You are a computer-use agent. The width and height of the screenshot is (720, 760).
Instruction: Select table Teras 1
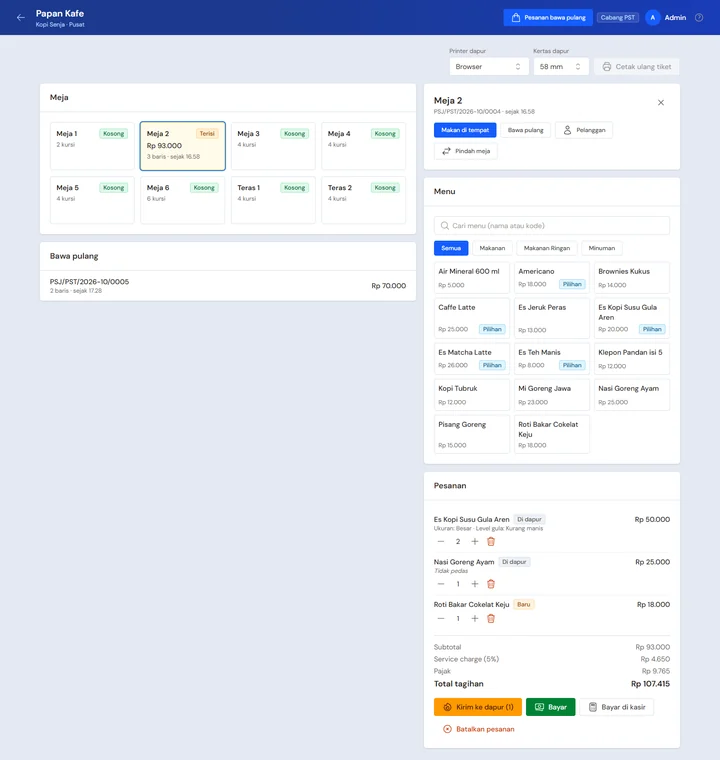point(273,200)
